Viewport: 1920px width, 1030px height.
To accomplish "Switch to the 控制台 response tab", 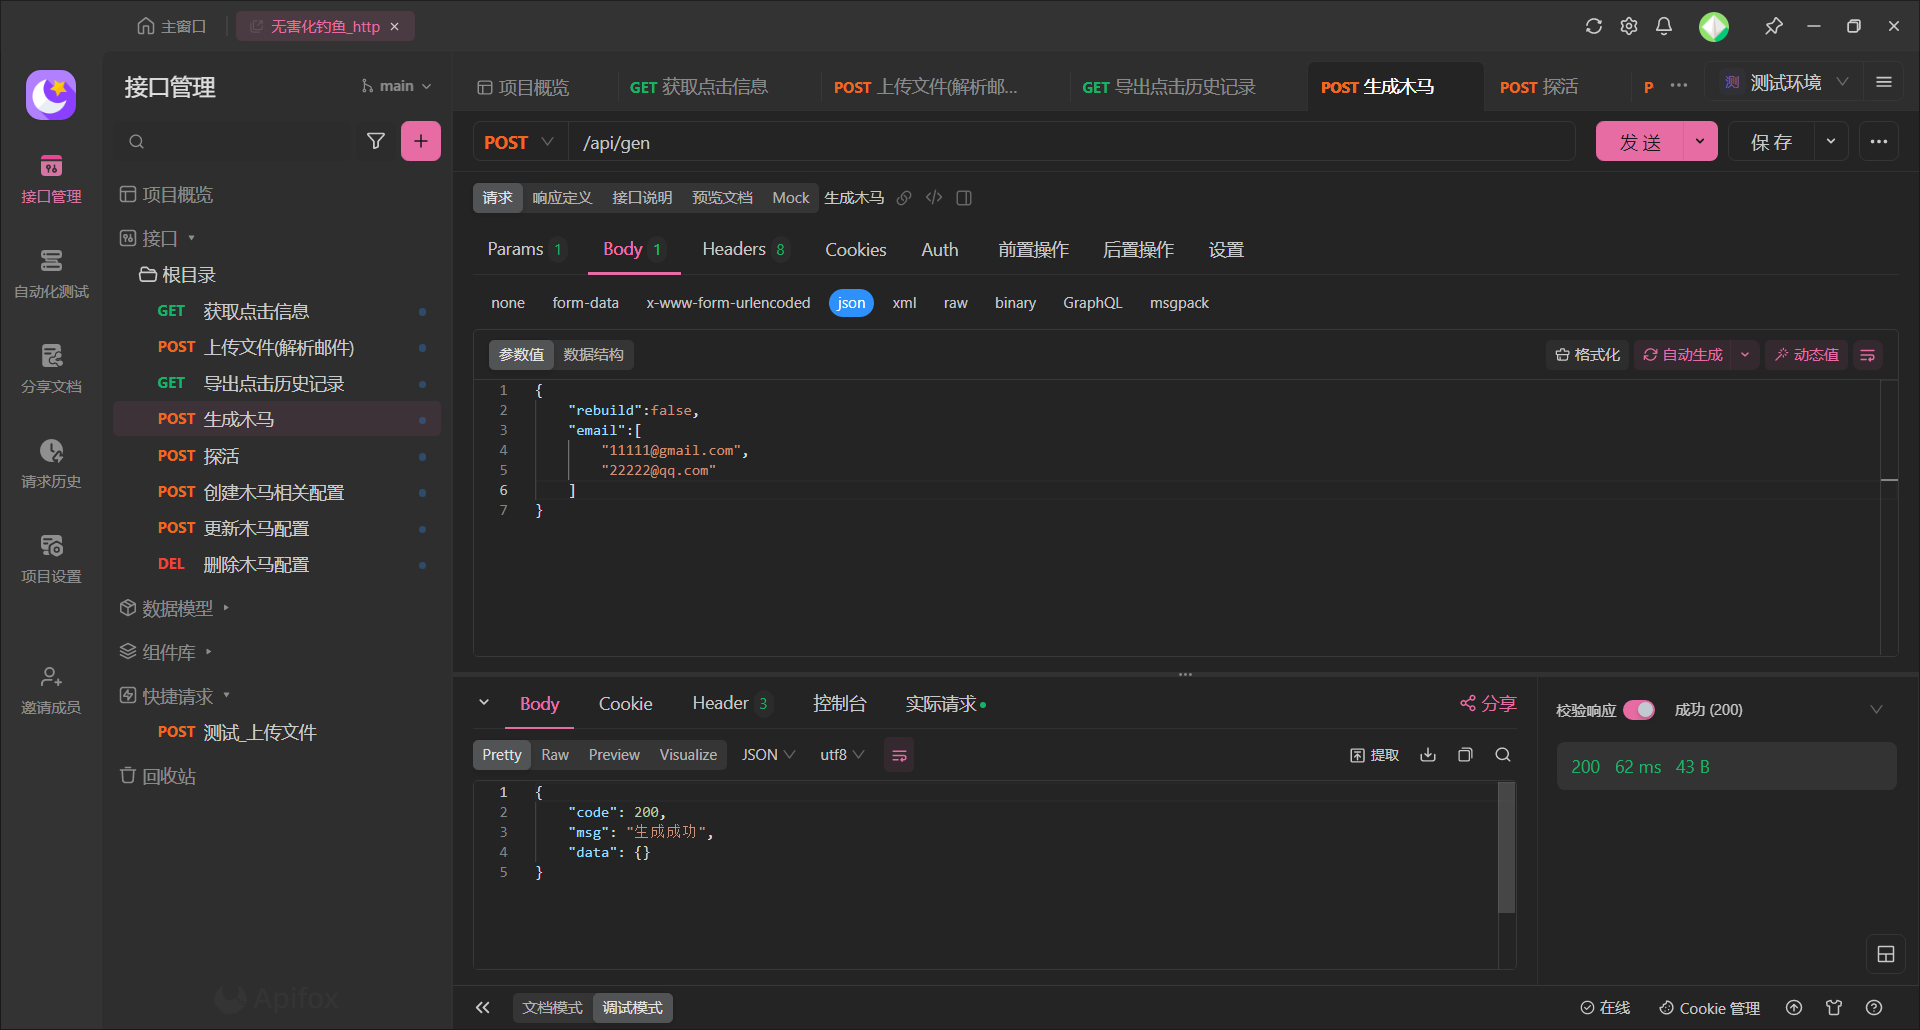I will pos(839,704).
